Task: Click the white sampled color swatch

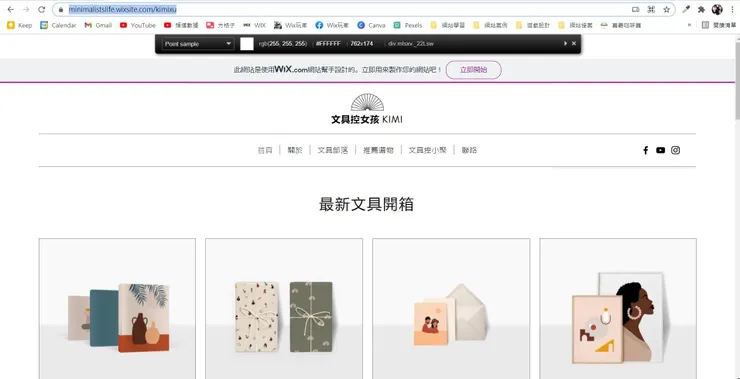Action: 247,44
